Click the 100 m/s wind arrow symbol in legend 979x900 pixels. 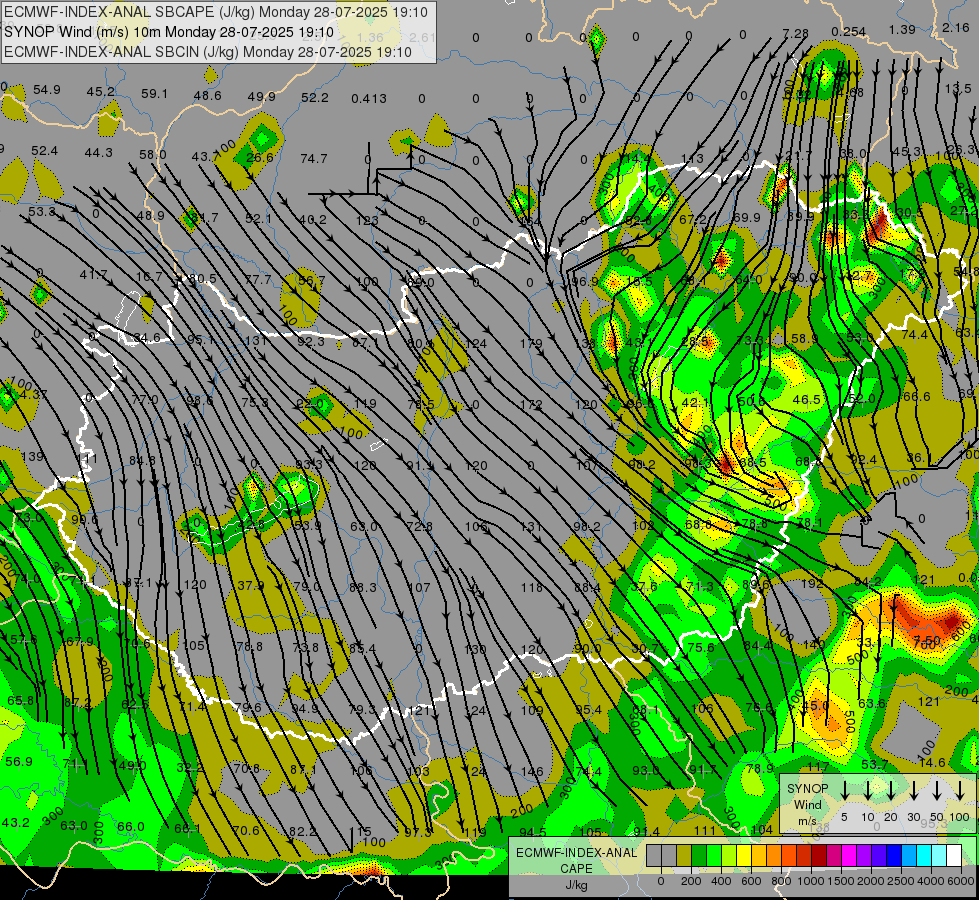click(960, 790)
